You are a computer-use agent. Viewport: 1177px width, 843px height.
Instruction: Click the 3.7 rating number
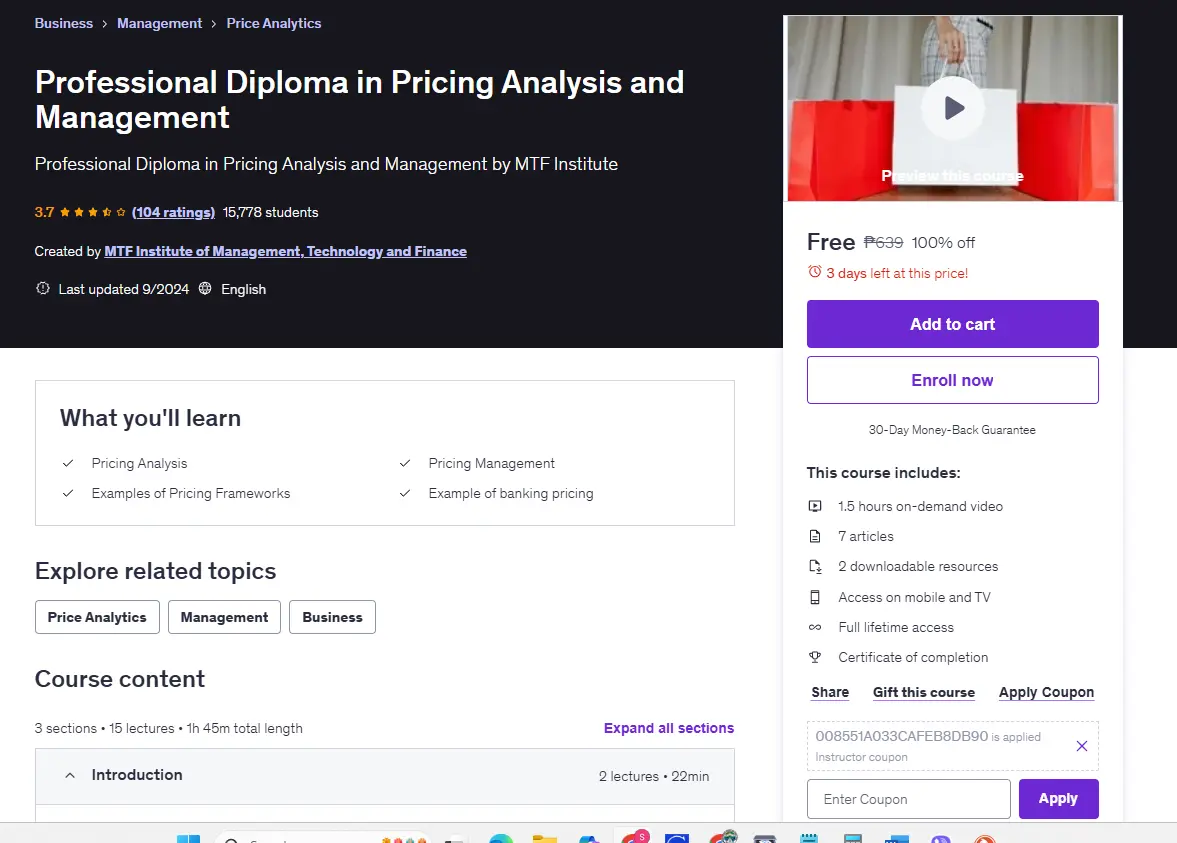coord(44,212)
